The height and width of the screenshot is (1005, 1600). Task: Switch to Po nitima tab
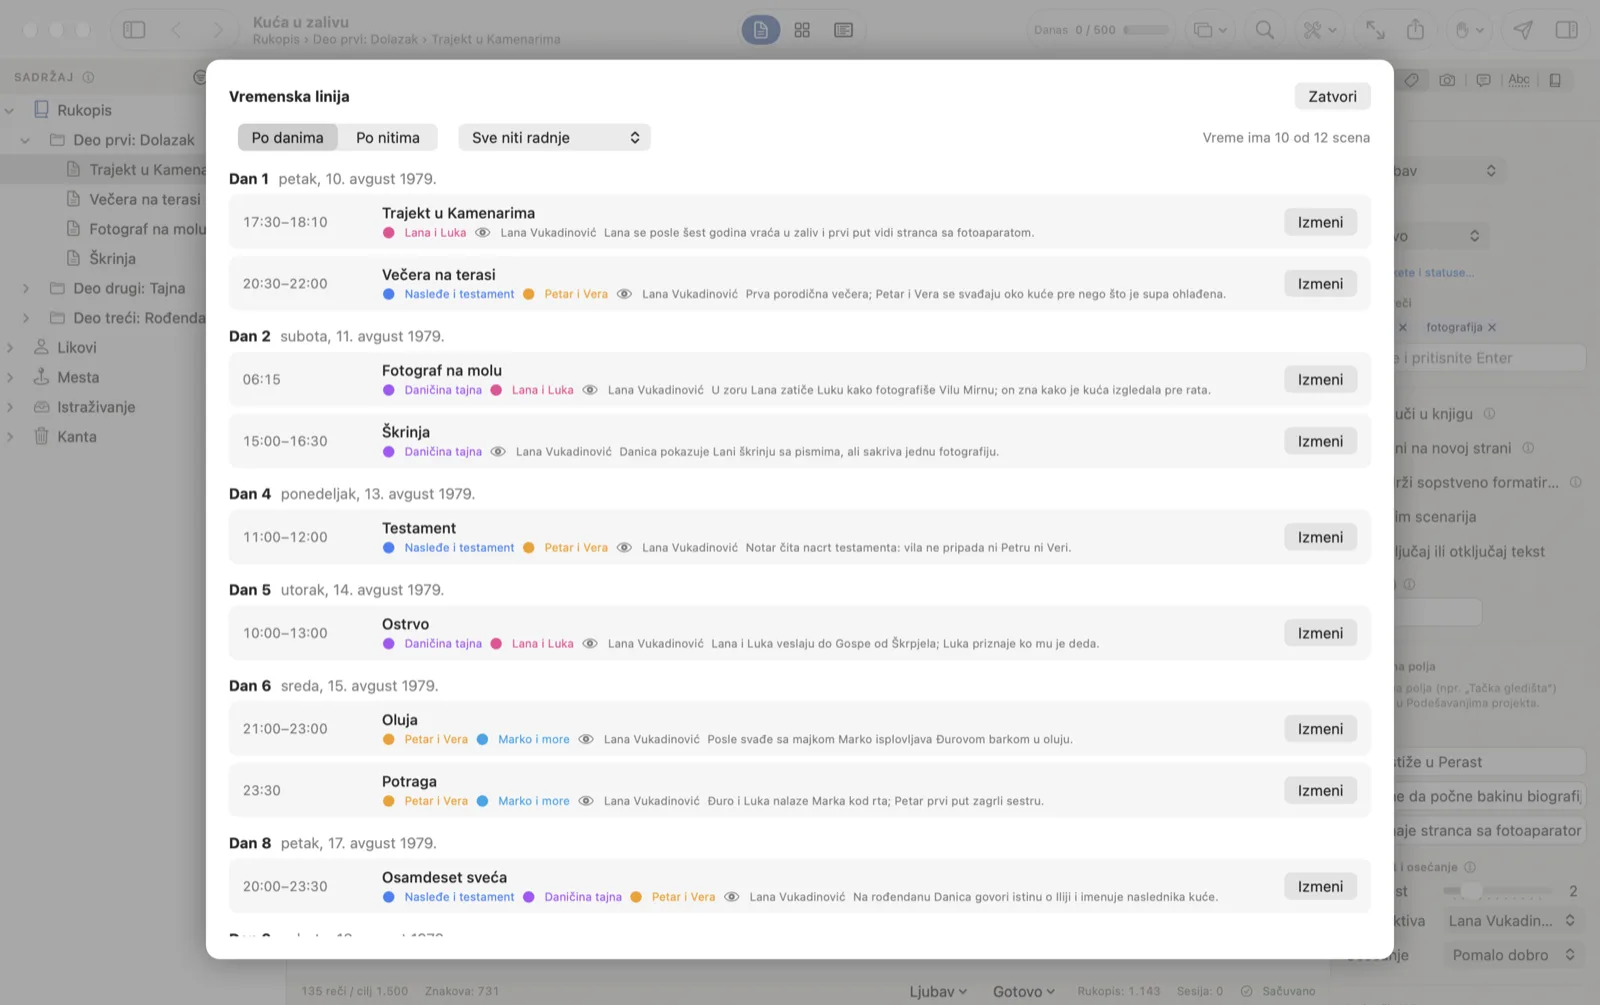click(388, 138)
